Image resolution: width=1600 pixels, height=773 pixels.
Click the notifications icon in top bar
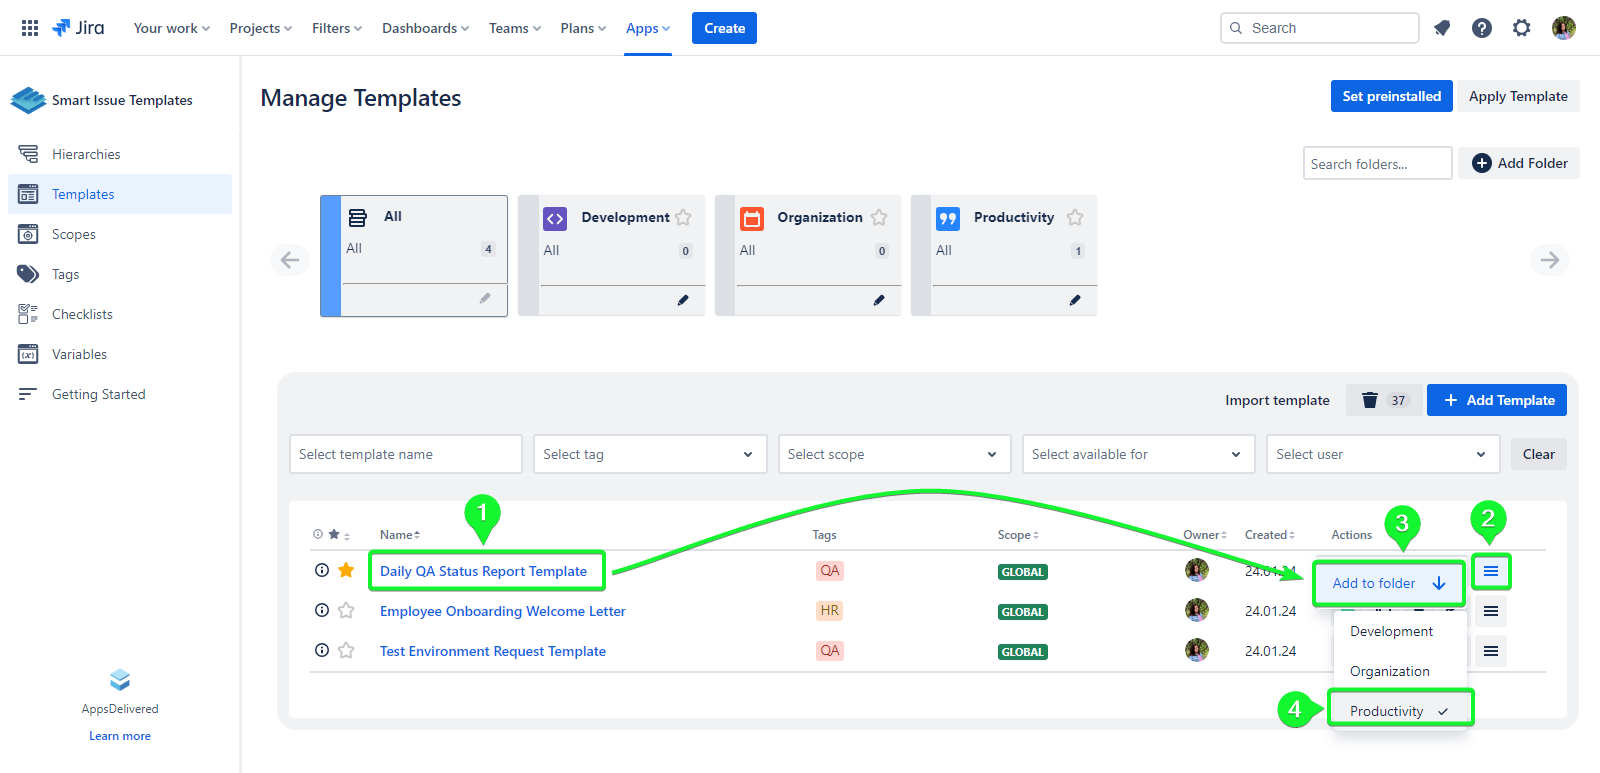[x=1442, y=28]
